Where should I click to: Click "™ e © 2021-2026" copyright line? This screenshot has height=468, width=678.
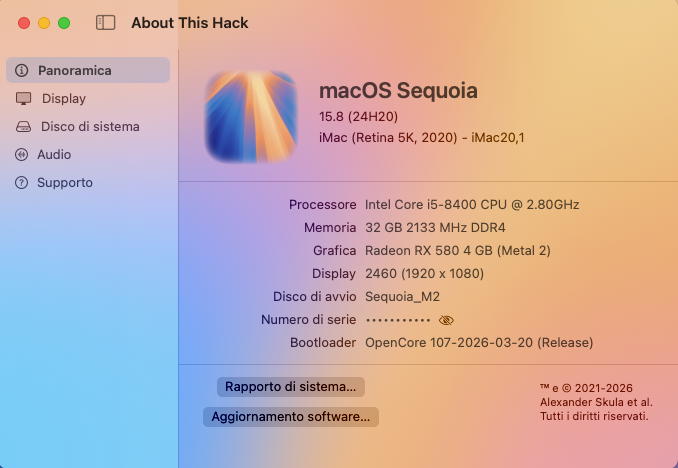click(586, 388)
